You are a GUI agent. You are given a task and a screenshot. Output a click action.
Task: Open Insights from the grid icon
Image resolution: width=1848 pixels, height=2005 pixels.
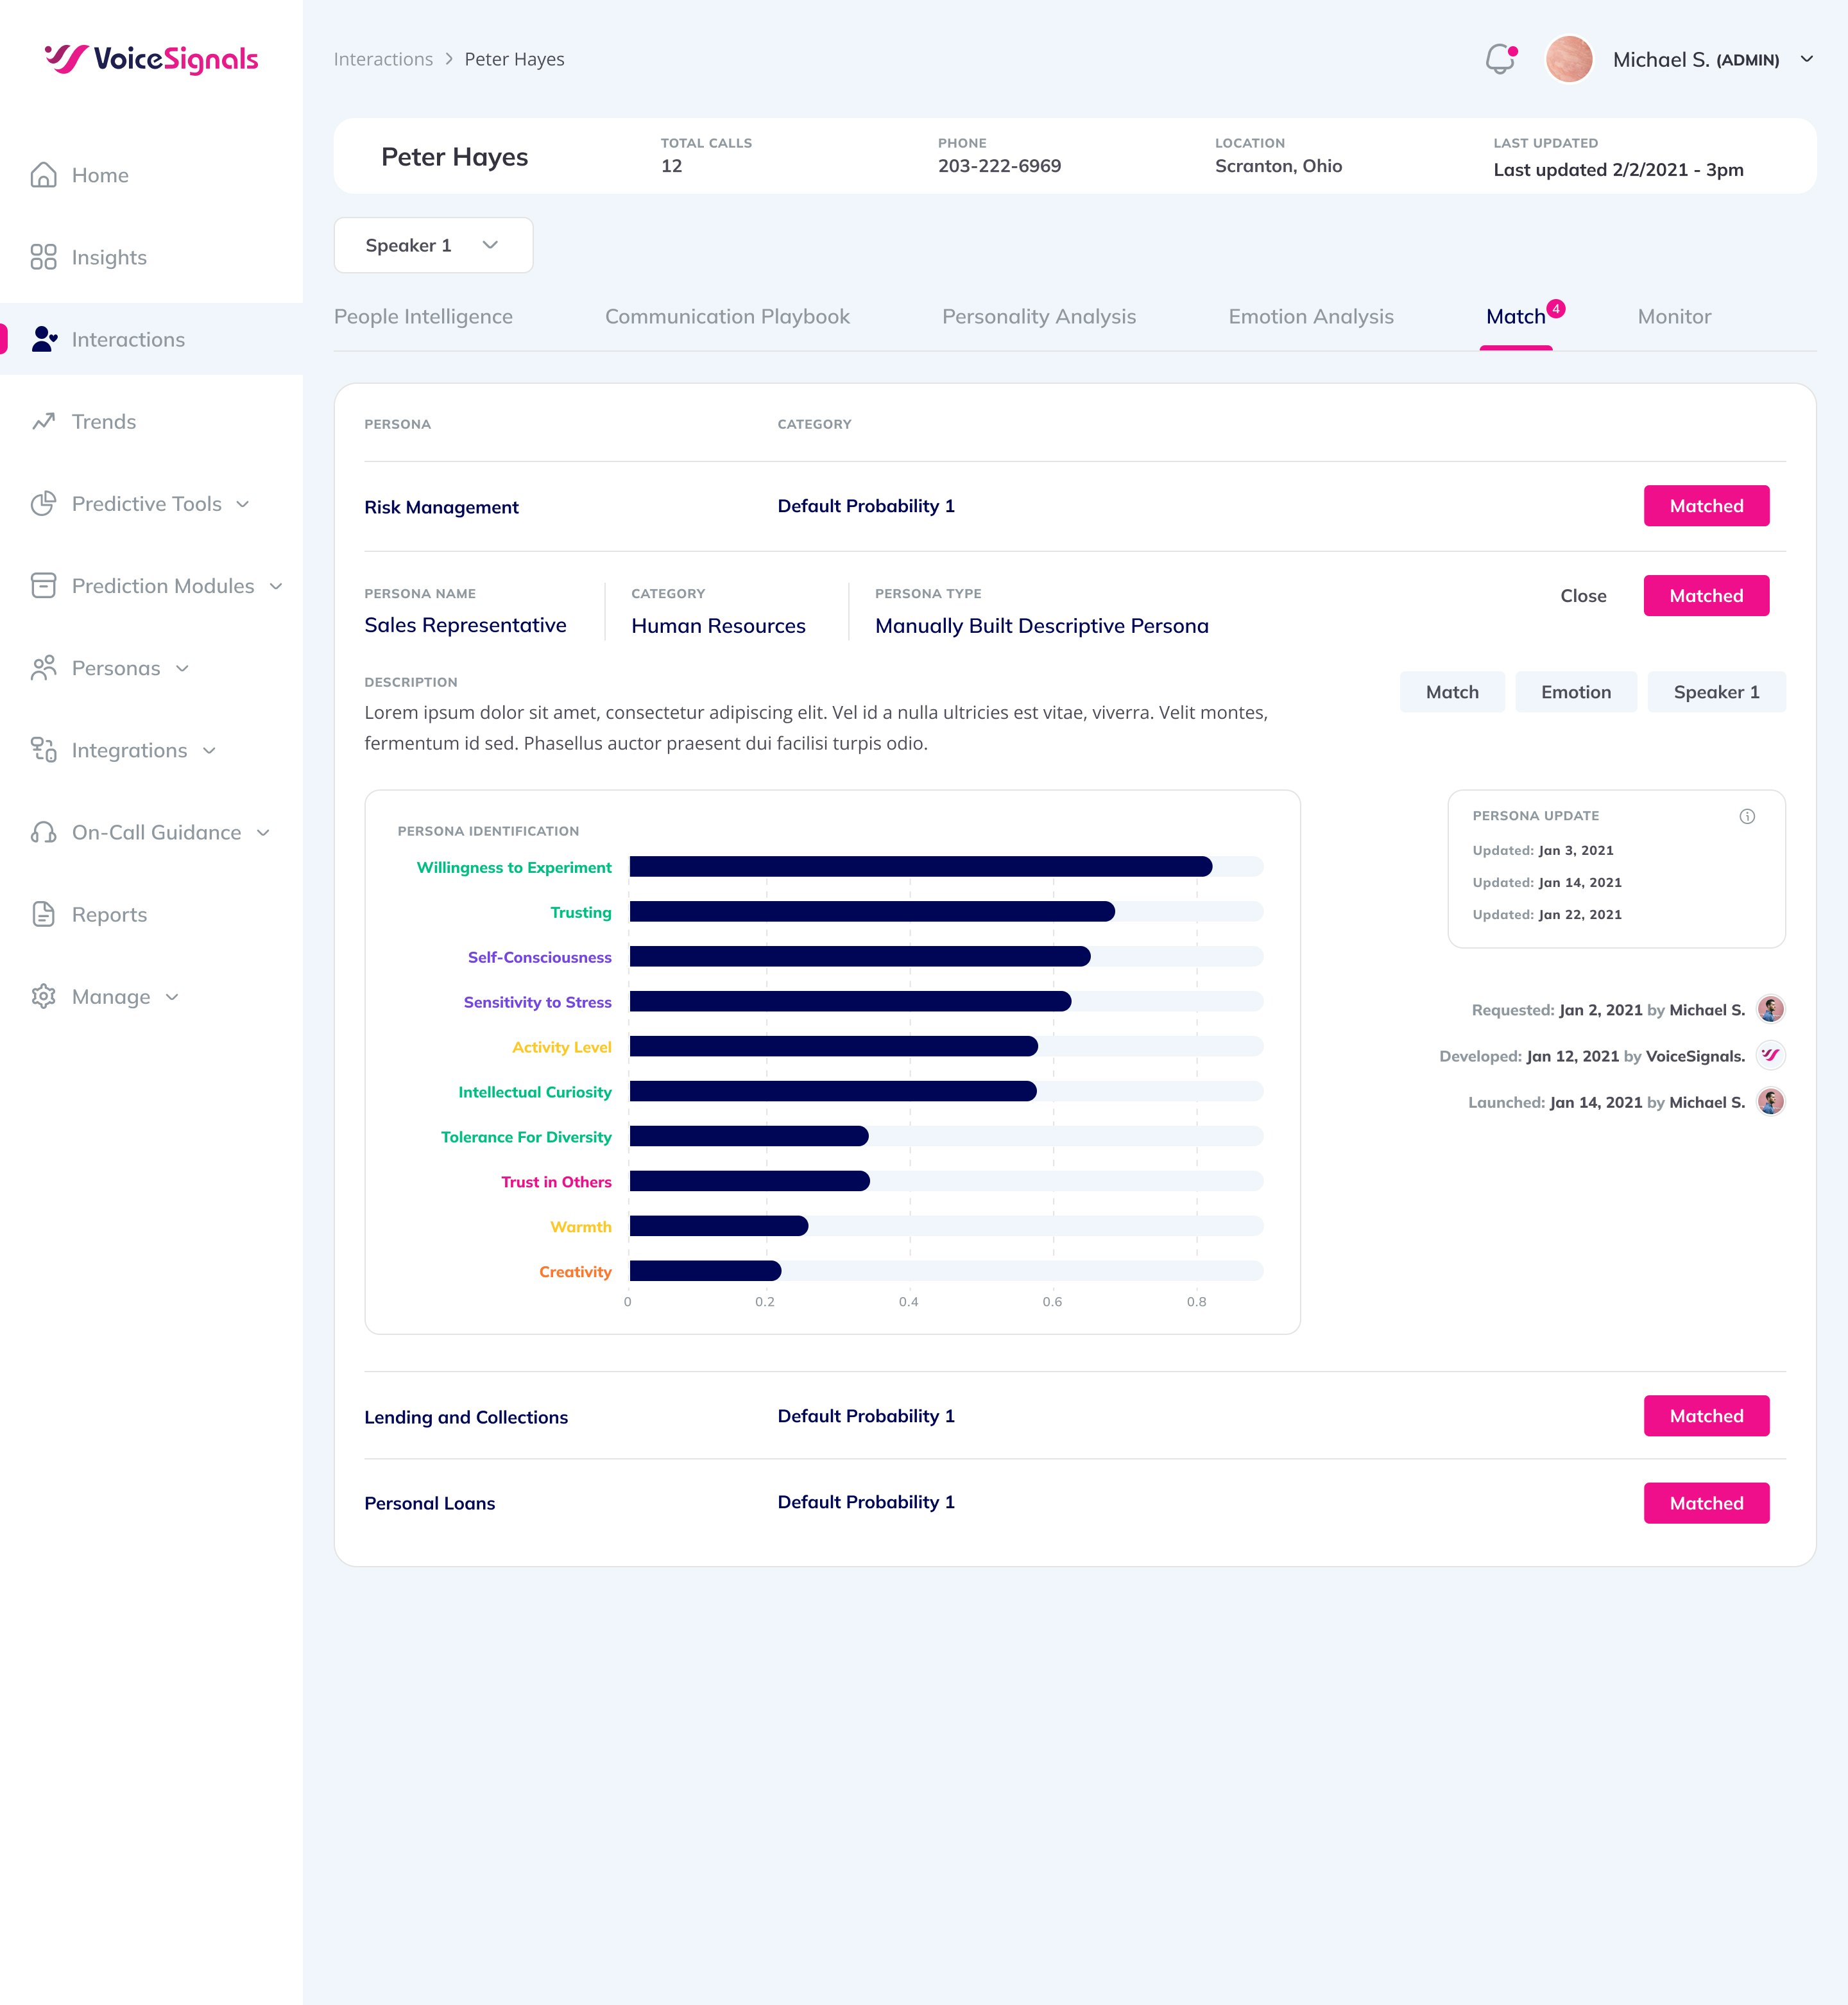pos(43,257)
